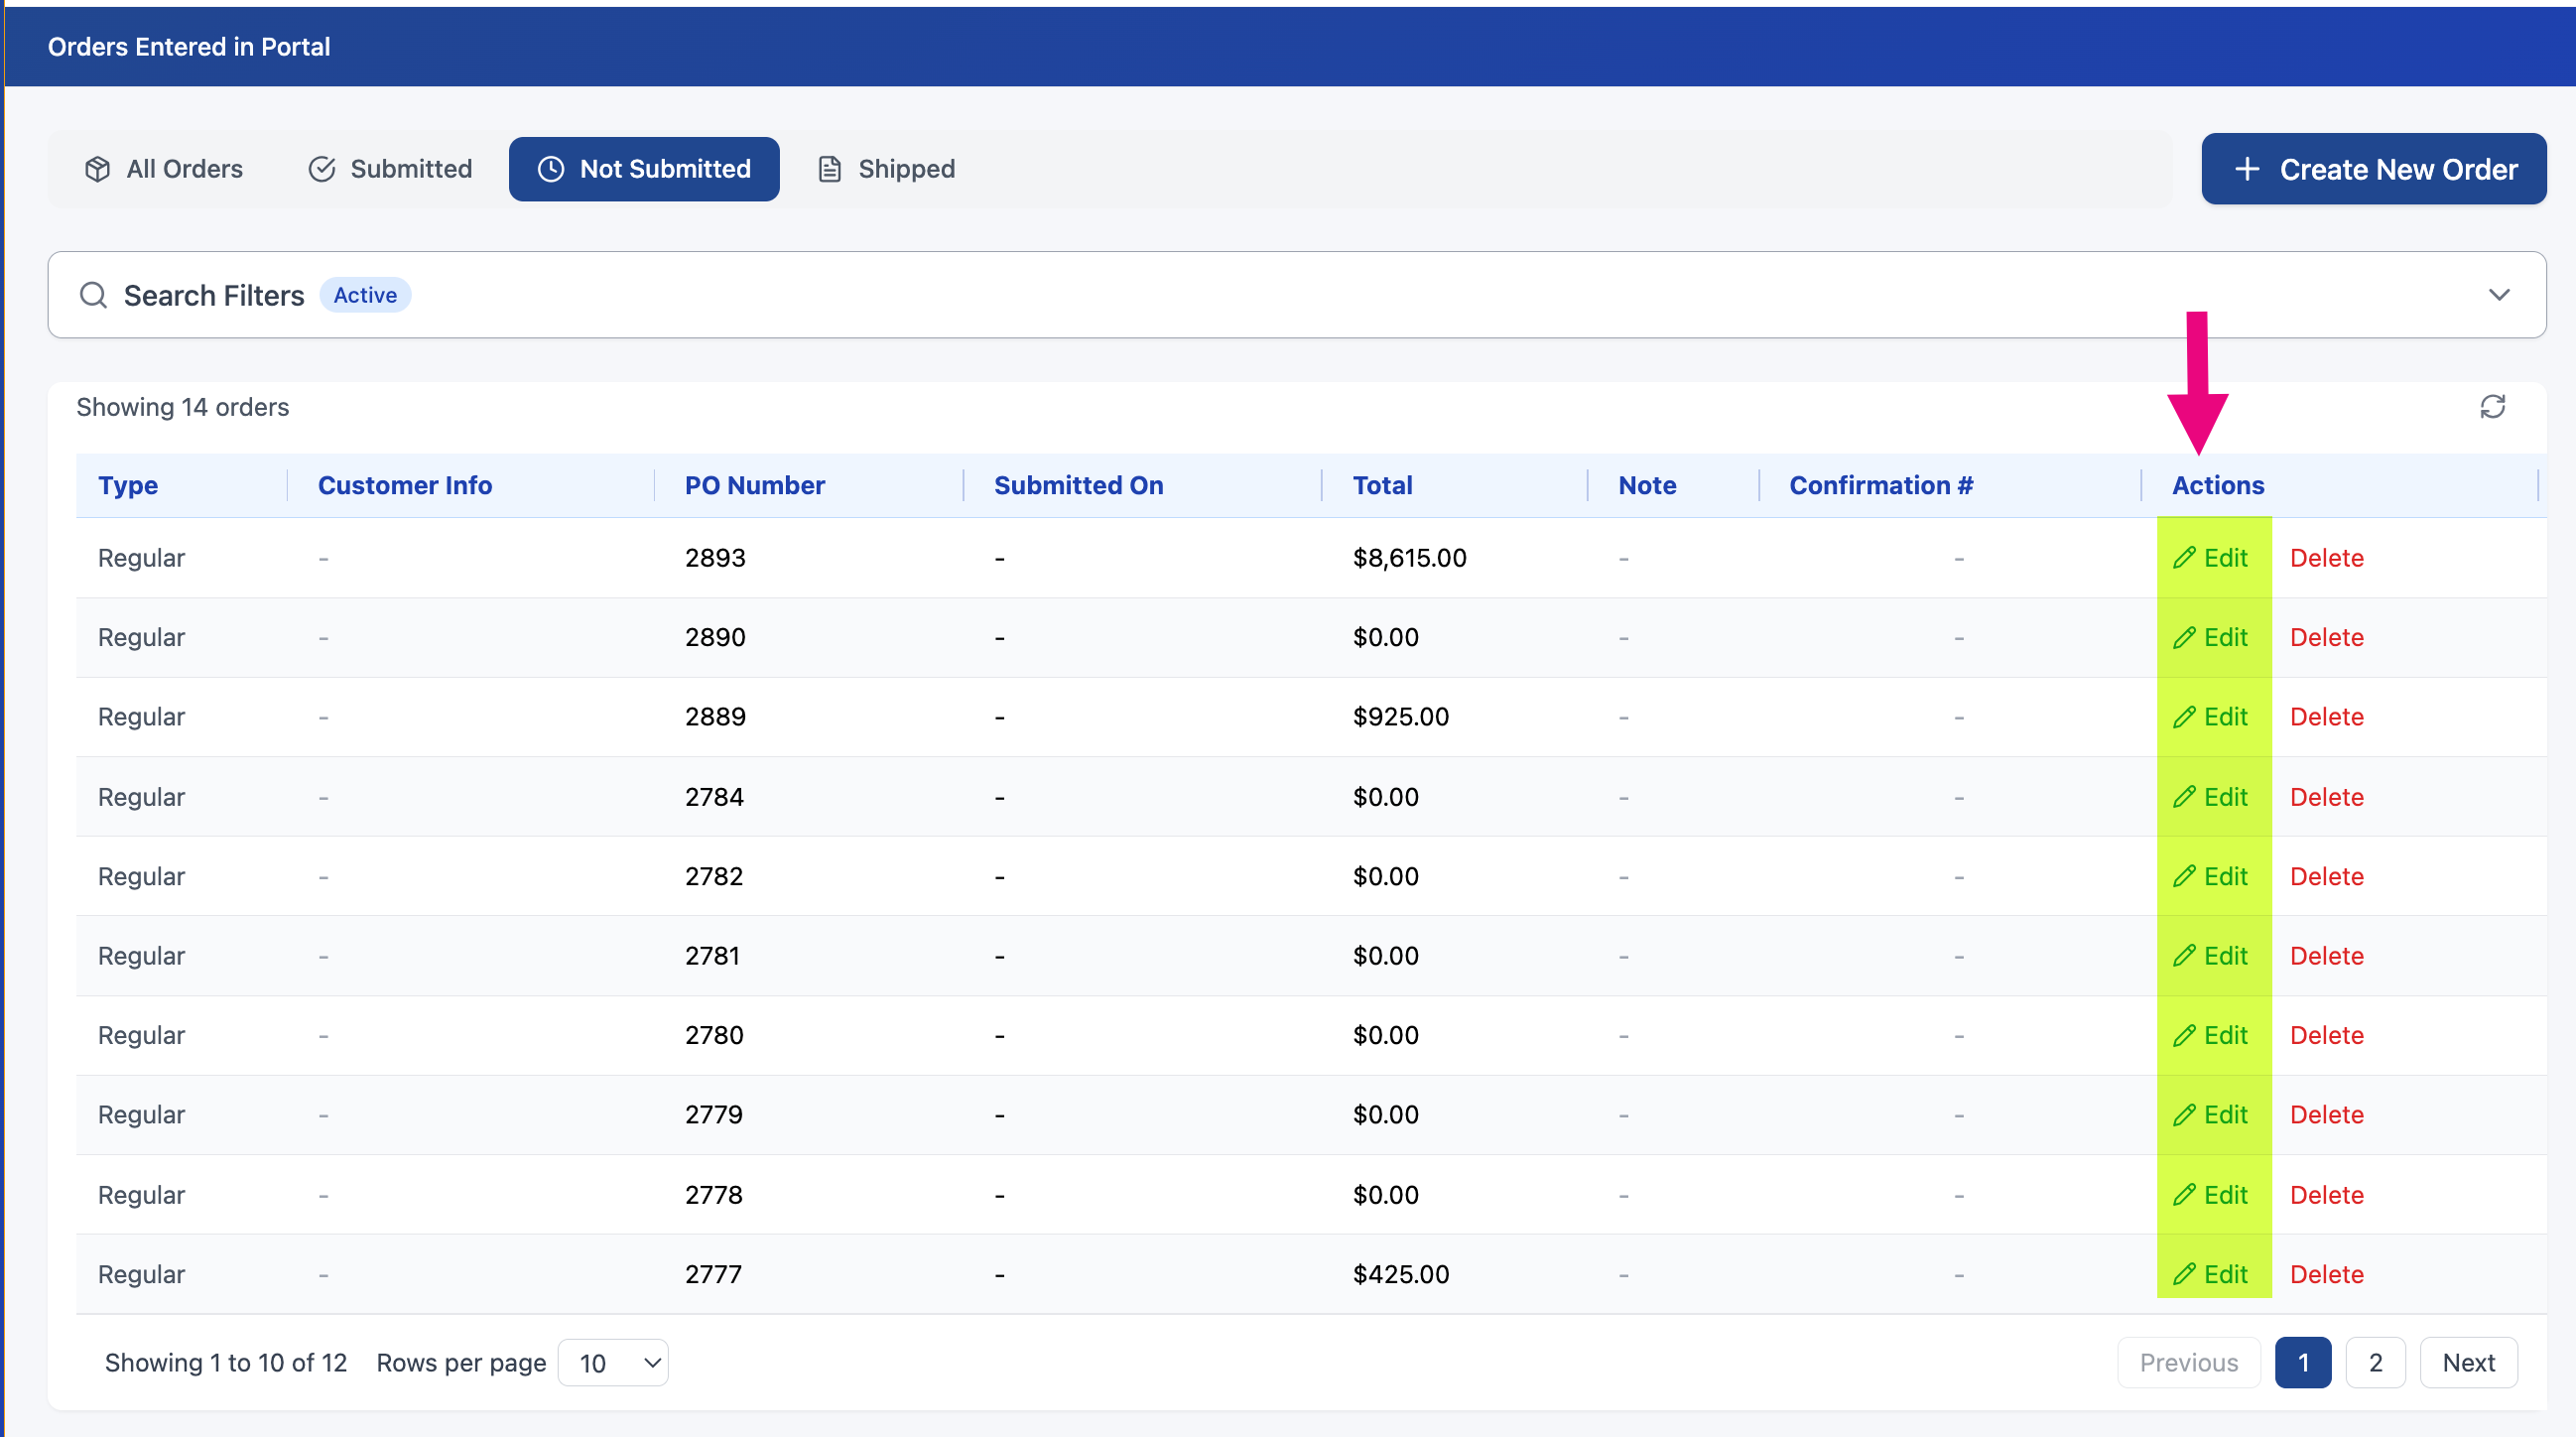Delete order with PO 2893
The height and width of the screenshot is (1437, 2576).
(2326, 558)
